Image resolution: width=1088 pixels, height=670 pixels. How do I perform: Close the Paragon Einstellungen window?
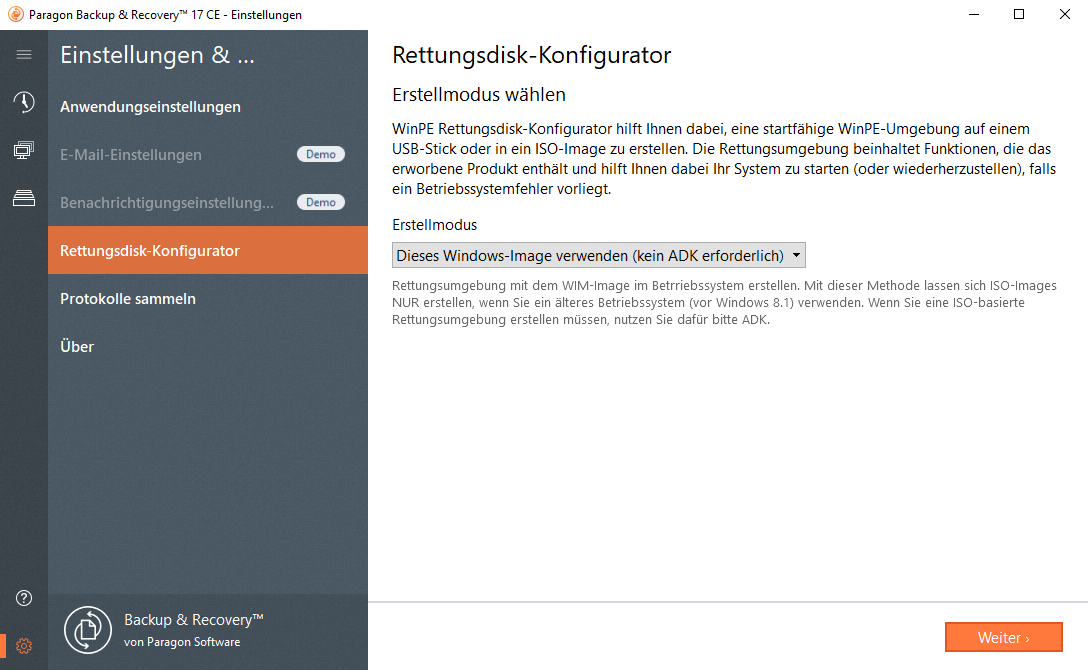click(1064, 14)
